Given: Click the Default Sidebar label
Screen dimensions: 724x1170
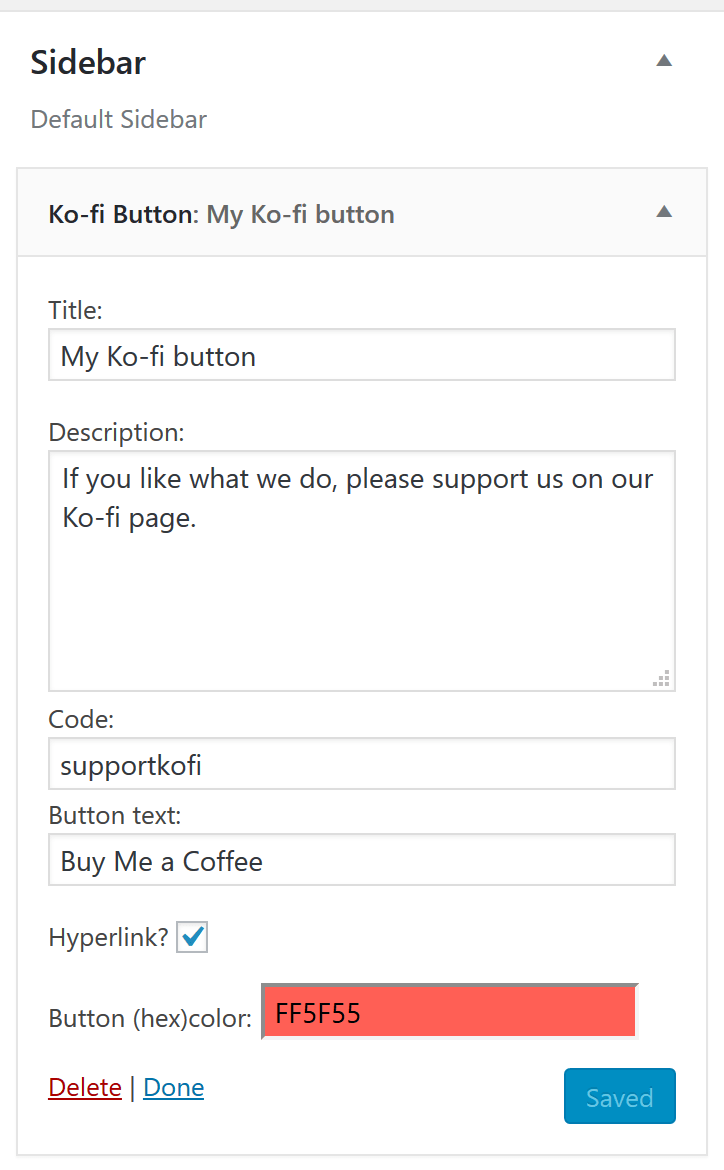Looking at the screenshot, I should (118, 119).
